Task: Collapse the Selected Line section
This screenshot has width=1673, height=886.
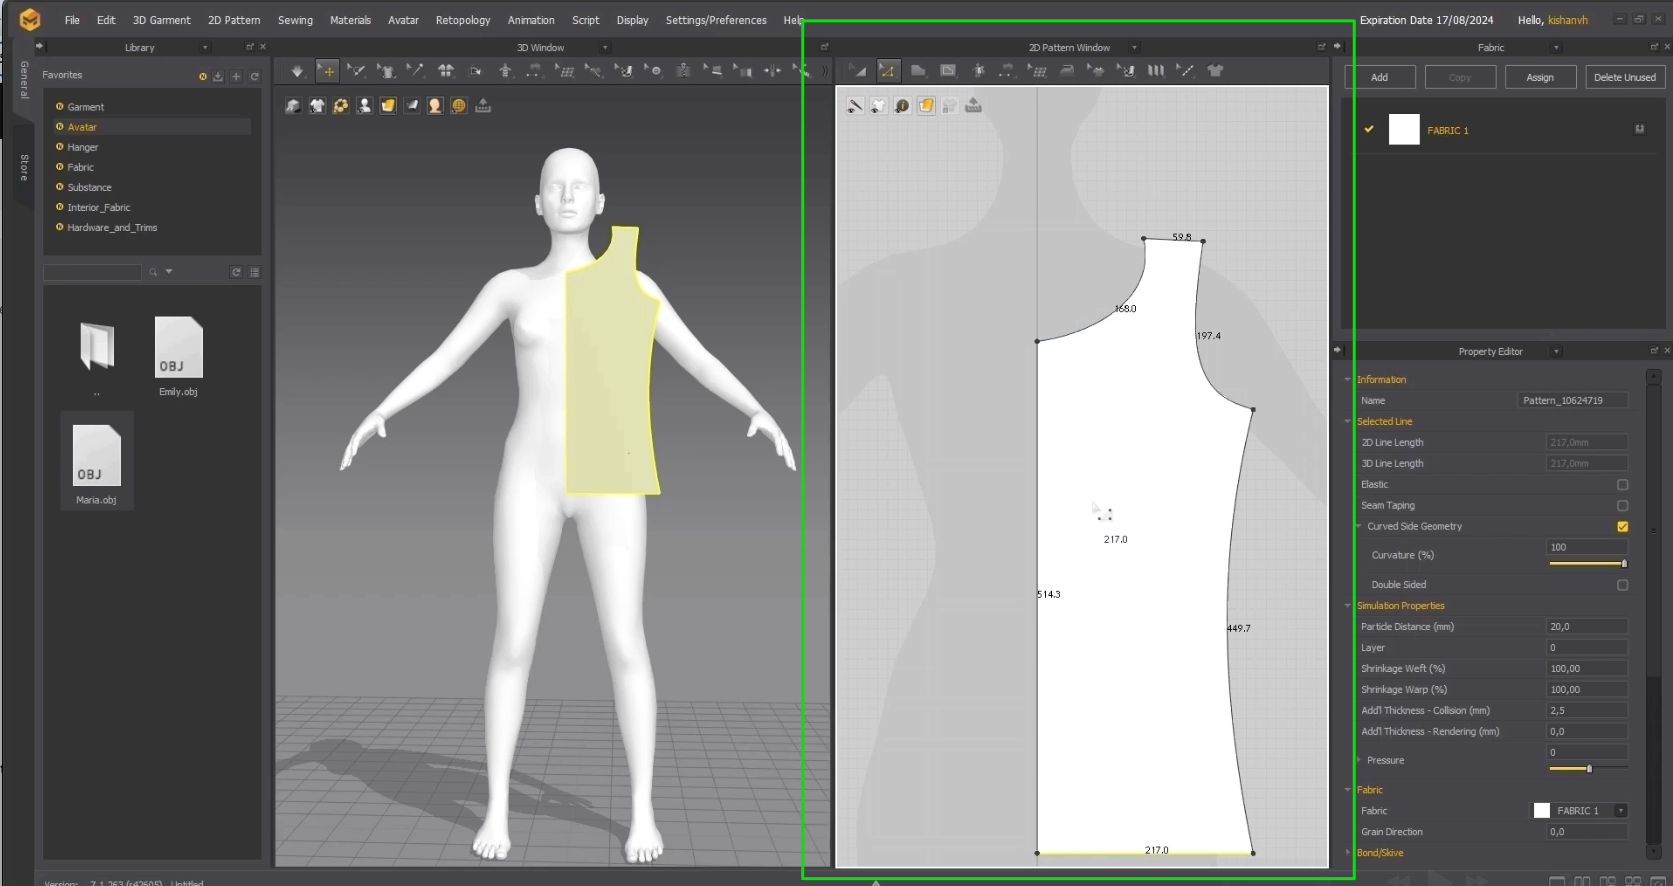Action: [x=1348, y=422]
